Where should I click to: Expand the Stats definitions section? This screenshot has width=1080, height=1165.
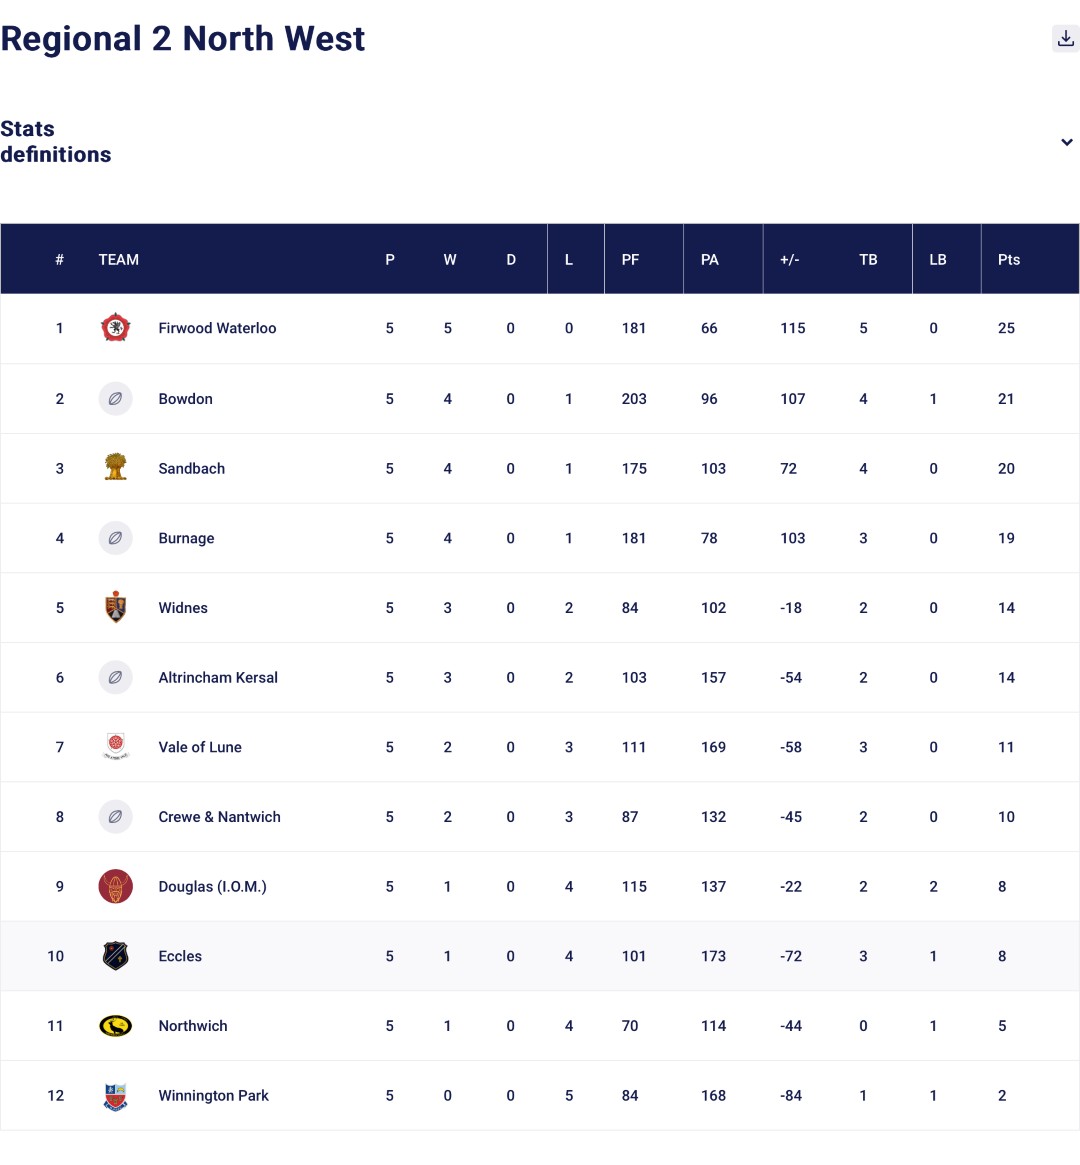pyautogui.click(x=1066, y=142)
